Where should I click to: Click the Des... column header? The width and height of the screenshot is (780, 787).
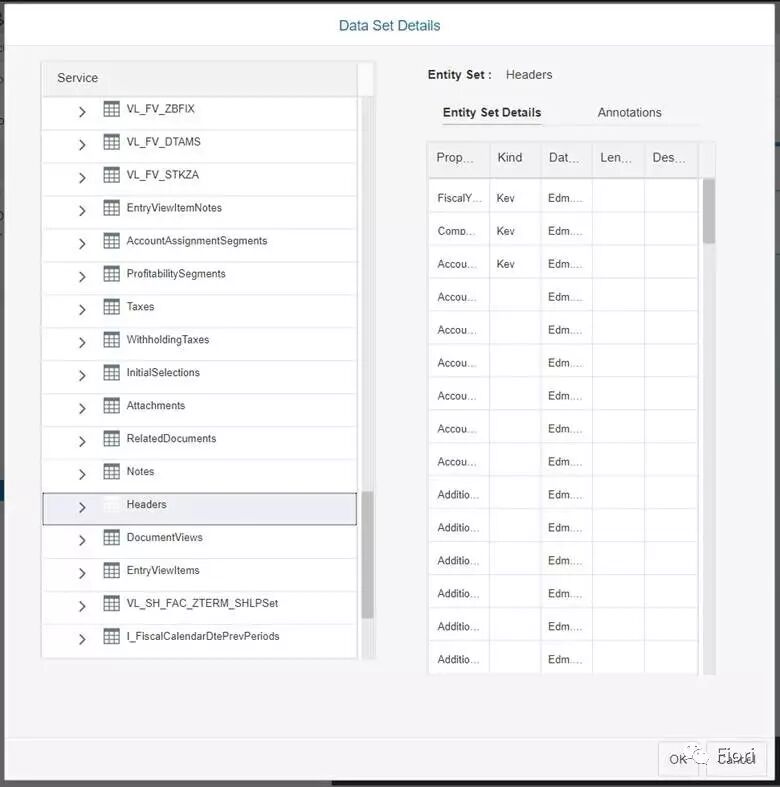pyautogui.click(x=671, y=160)
